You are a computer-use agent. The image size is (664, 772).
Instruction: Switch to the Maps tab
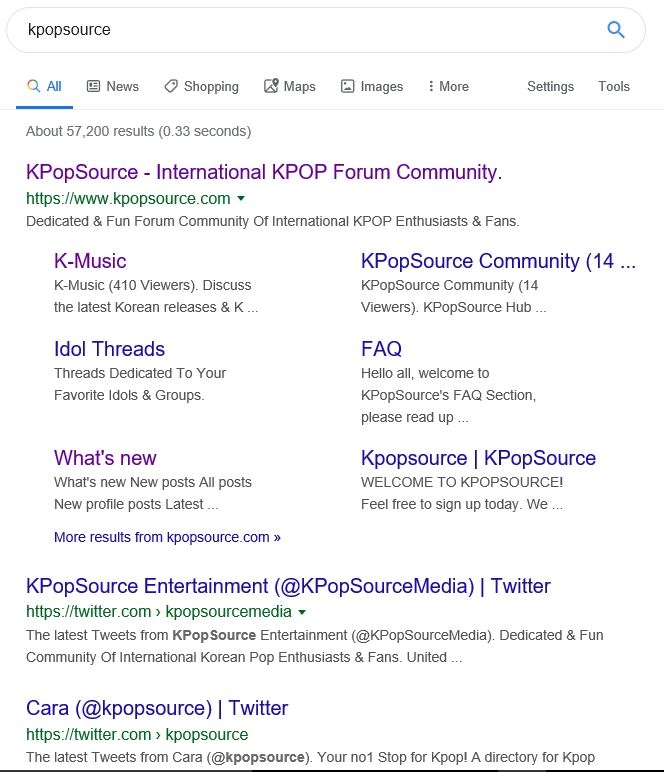coord(290,86)
